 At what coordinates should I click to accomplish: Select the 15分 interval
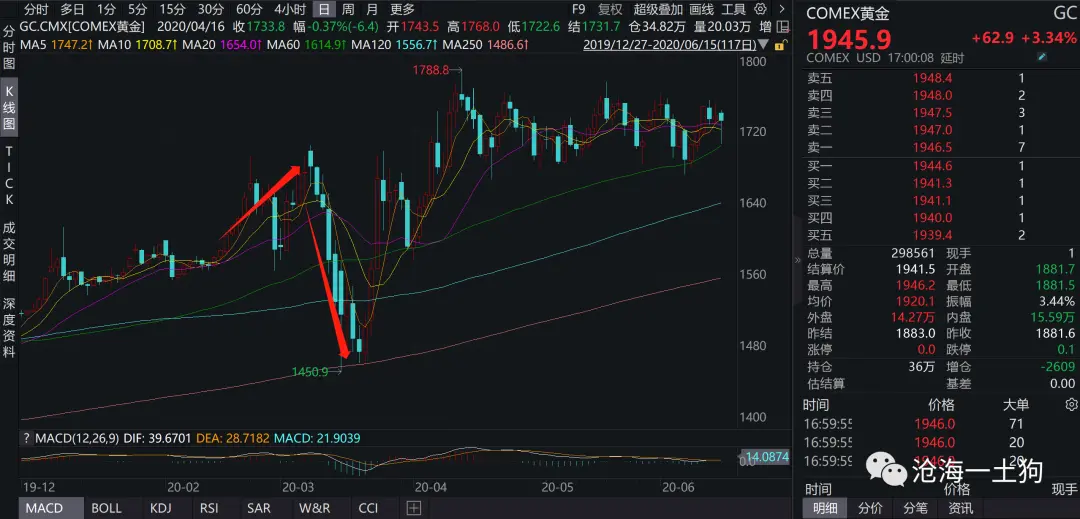[x=172, y=10]
